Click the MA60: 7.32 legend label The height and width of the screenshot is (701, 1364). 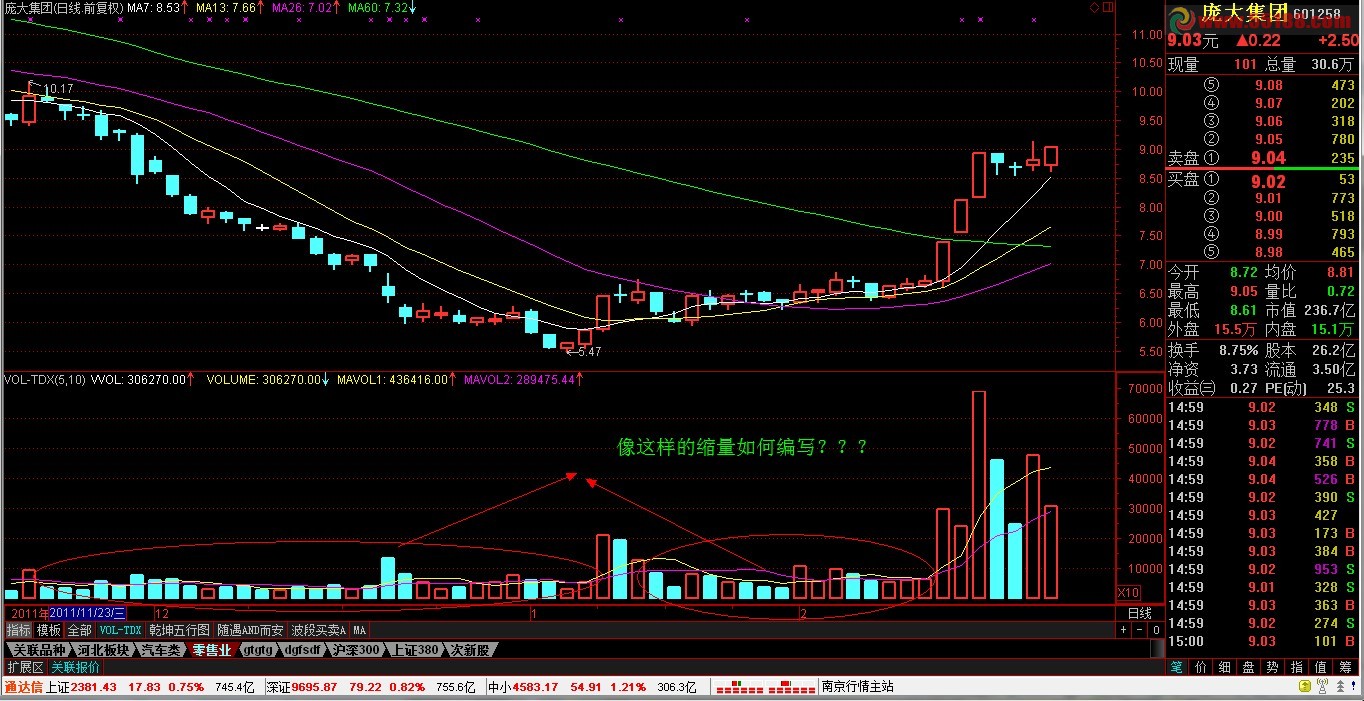click(x=379, y=8)
